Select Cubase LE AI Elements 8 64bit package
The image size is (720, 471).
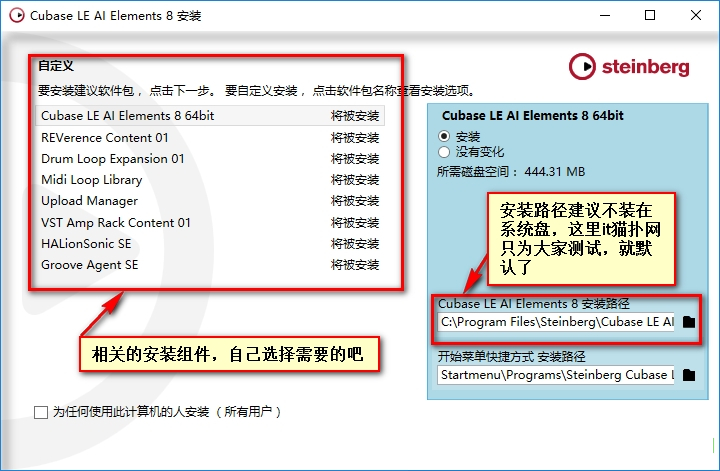pyautogui.click(x=210, y=116)
